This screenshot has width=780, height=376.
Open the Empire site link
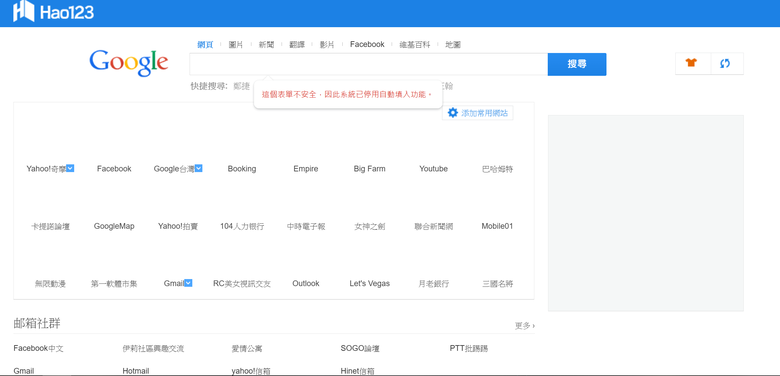(x=305, y=169)
